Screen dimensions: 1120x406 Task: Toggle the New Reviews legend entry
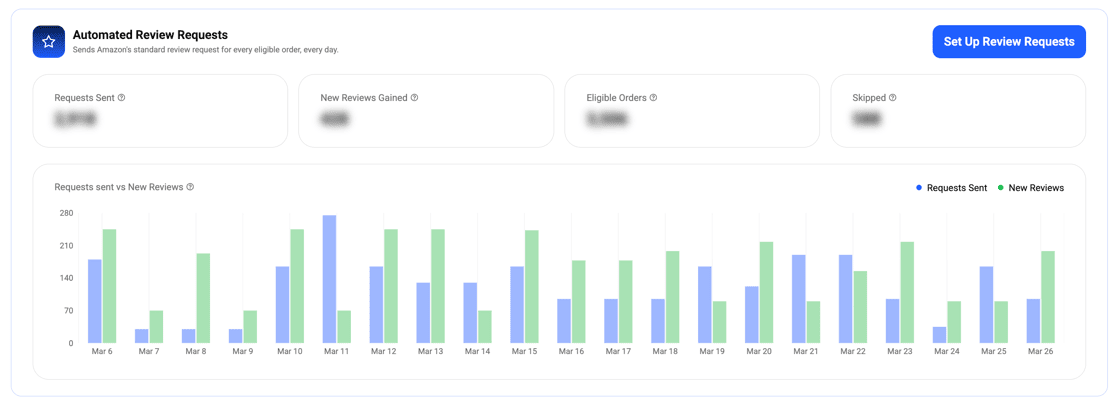point(1031,188)
